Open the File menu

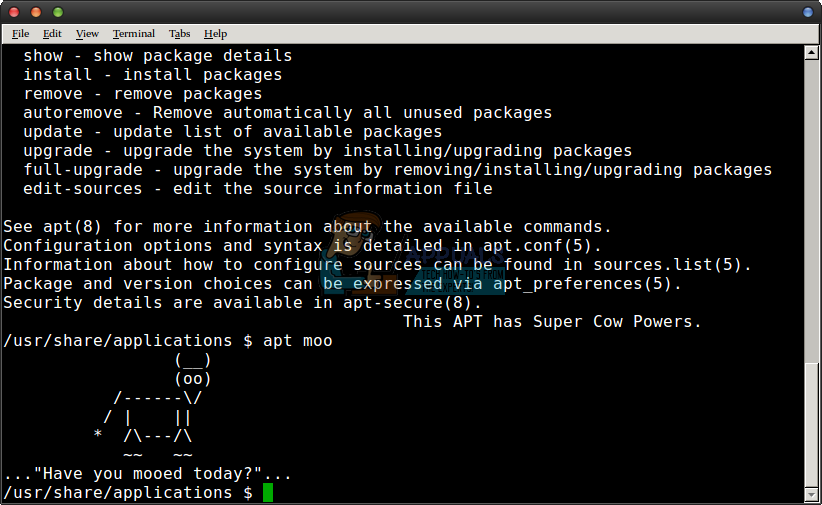click(20, 34)
